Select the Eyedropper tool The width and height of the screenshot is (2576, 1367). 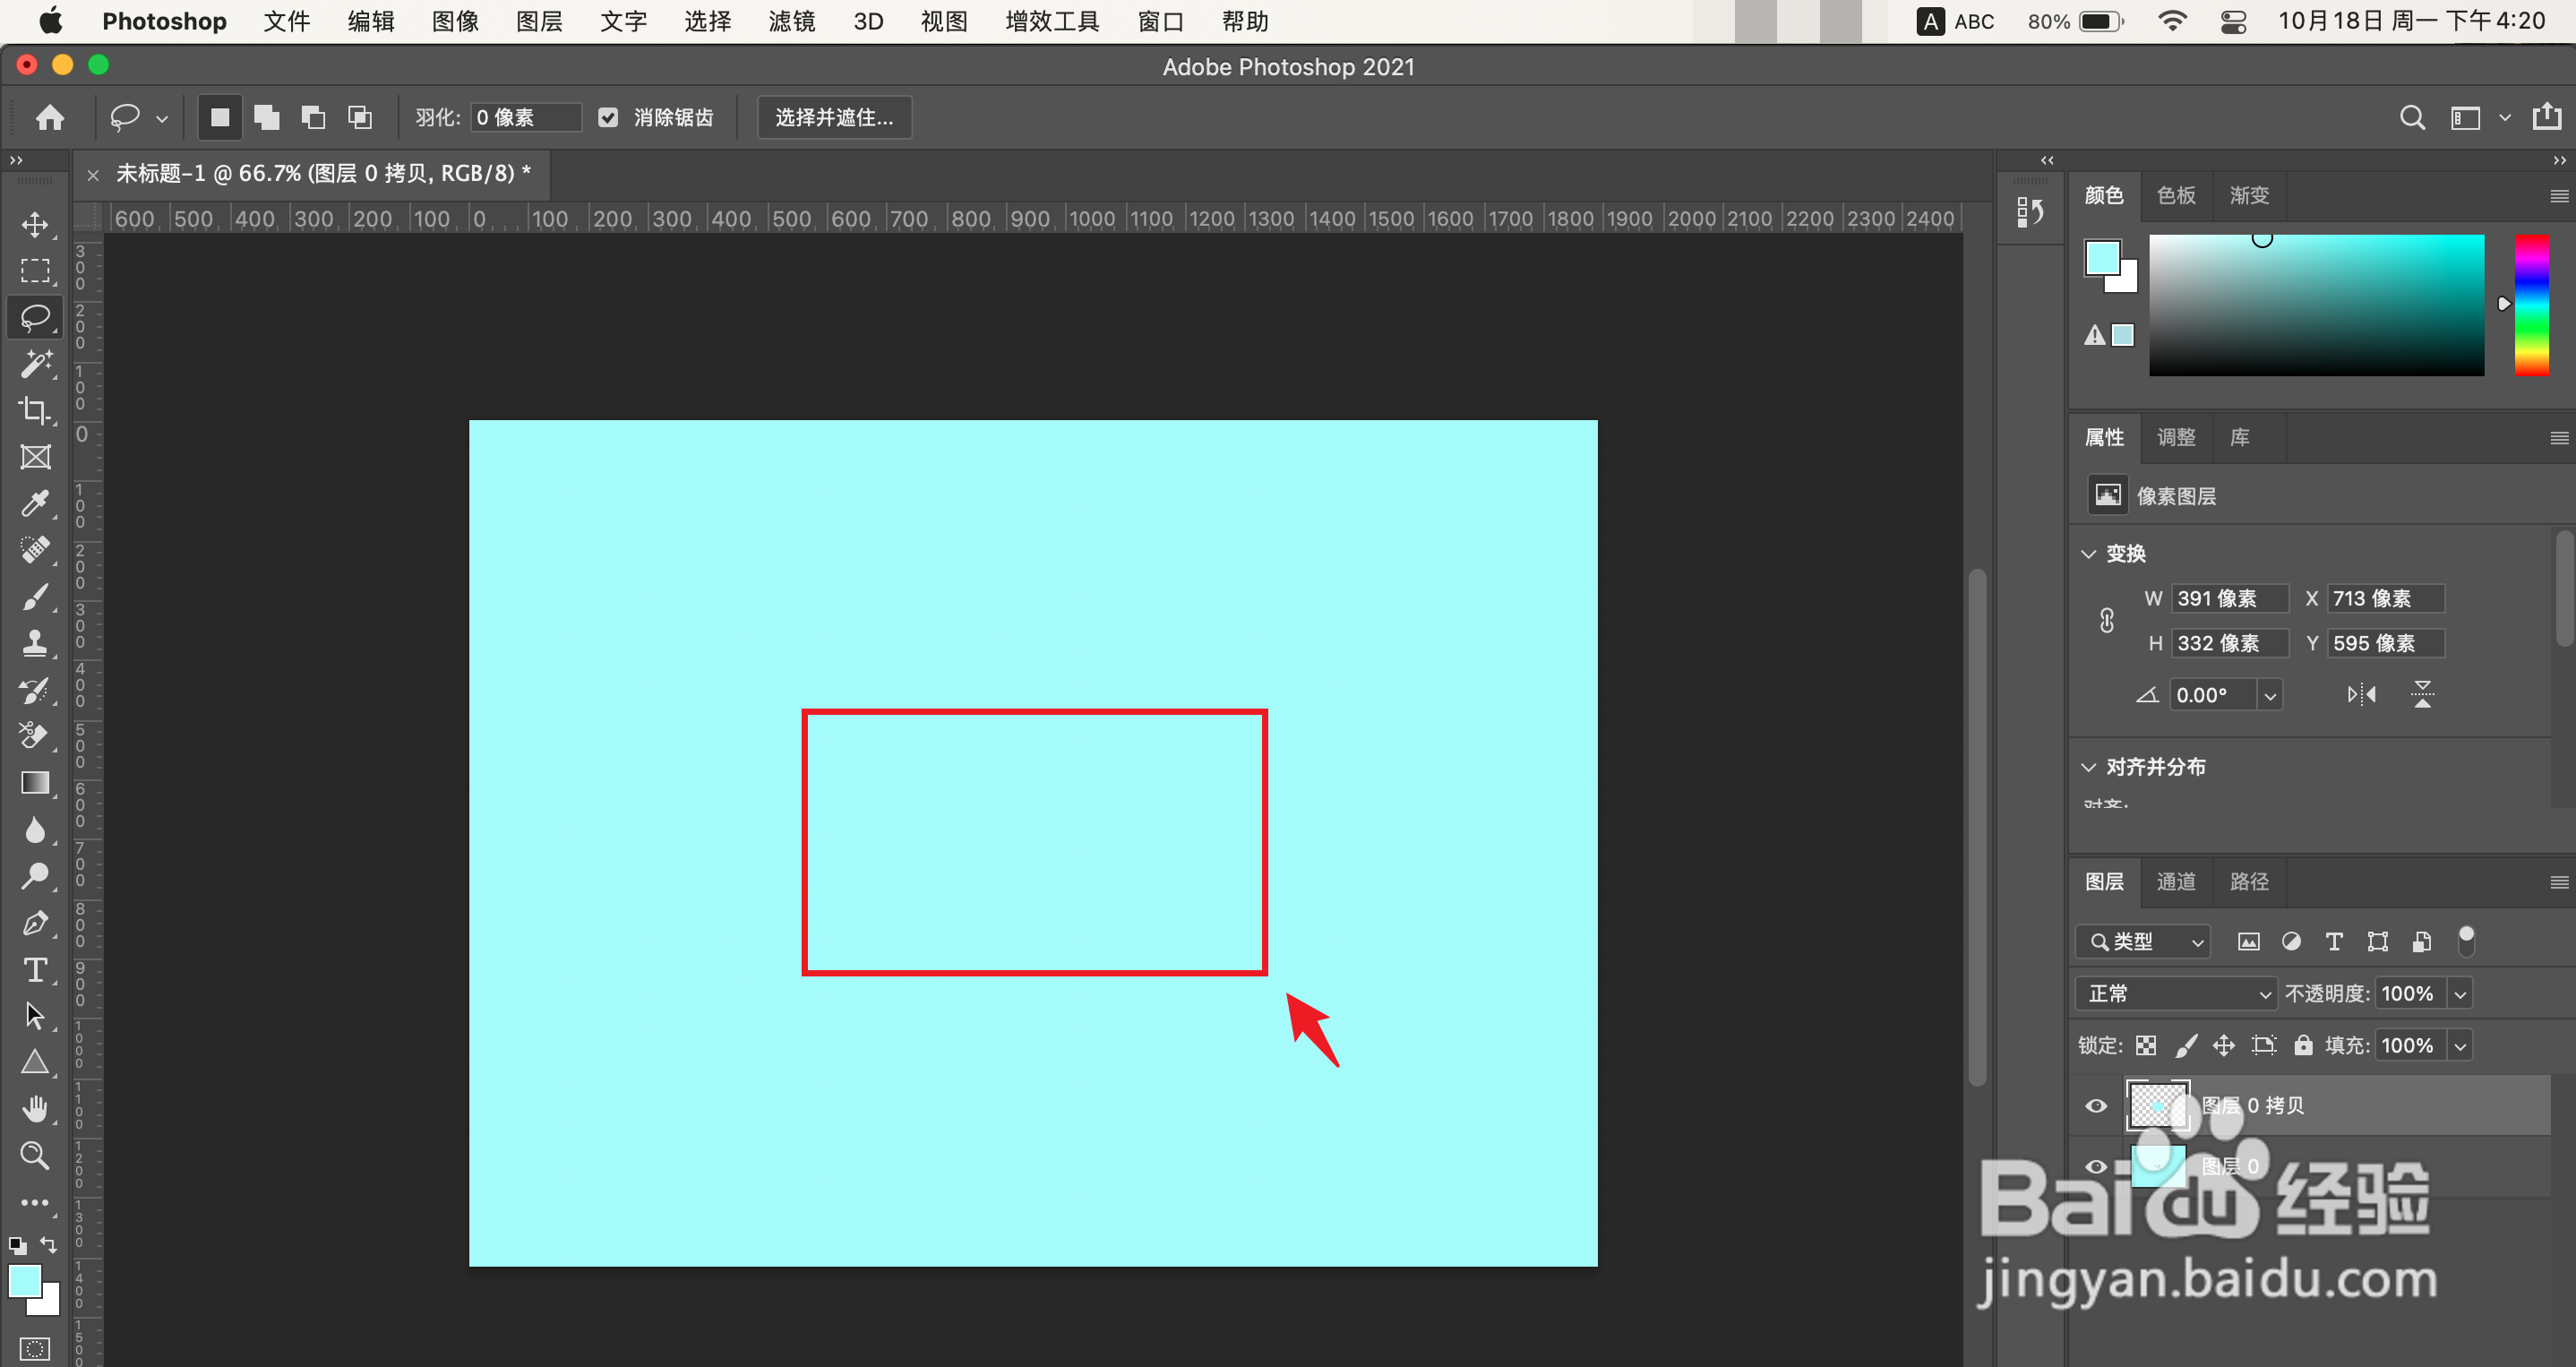pyautogui.click(x=35, y=503)
